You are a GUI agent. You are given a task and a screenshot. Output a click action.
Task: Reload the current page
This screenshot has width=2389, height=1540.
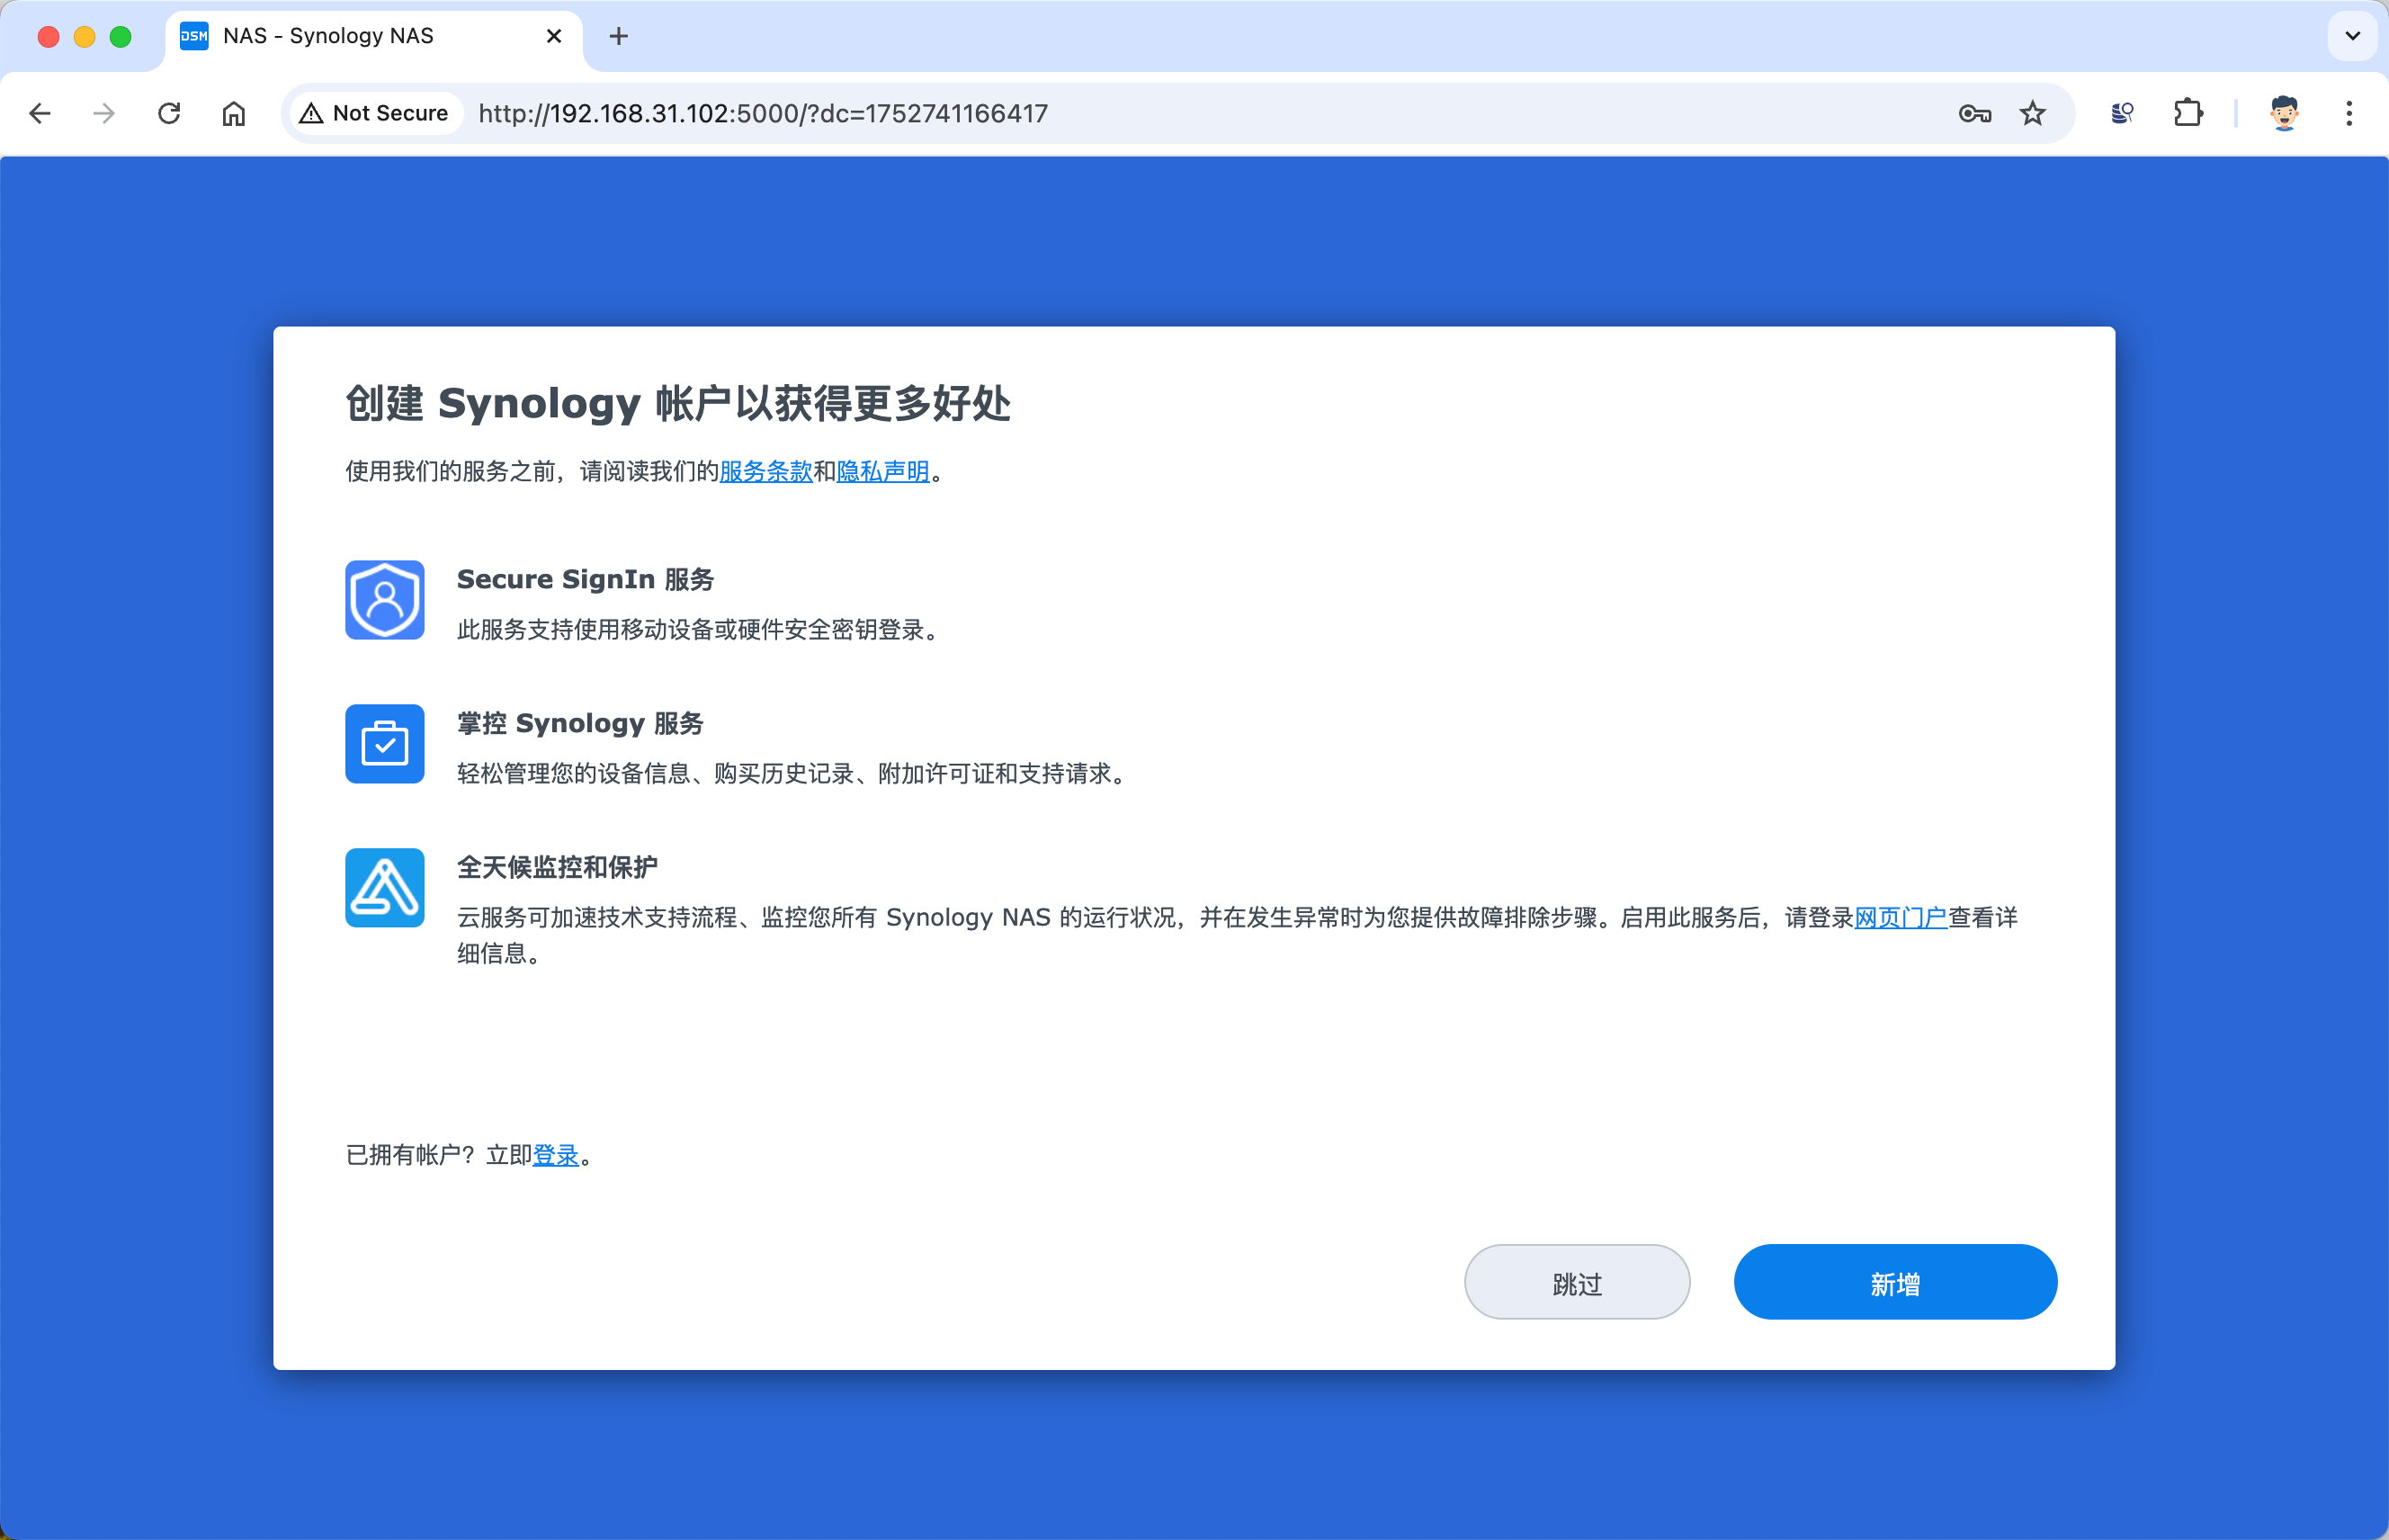click(x=169, y=113)
